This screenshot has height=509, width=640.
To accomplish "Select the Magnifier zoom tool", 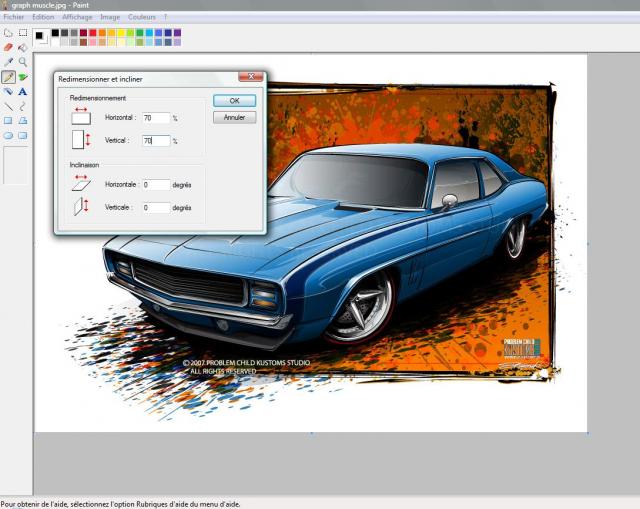I will 23,62.
